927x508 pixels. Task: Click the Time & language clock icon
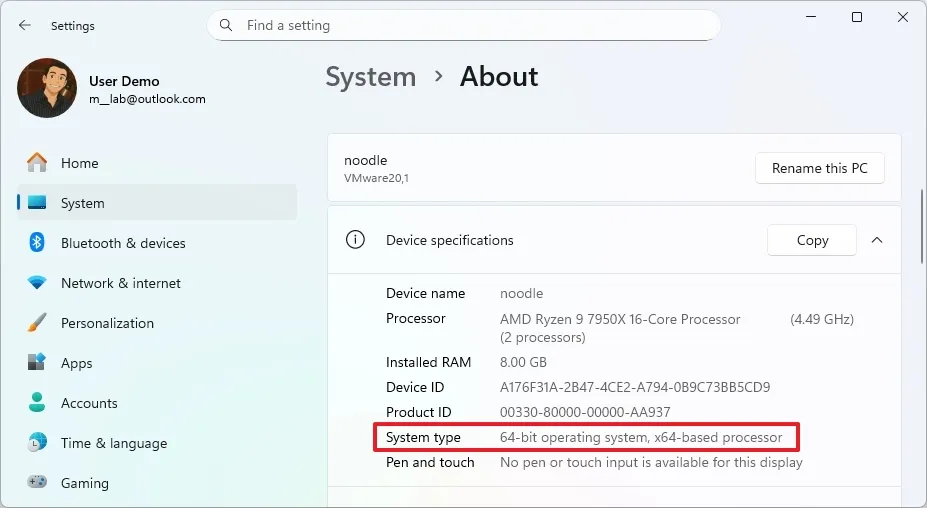(37, 442)
